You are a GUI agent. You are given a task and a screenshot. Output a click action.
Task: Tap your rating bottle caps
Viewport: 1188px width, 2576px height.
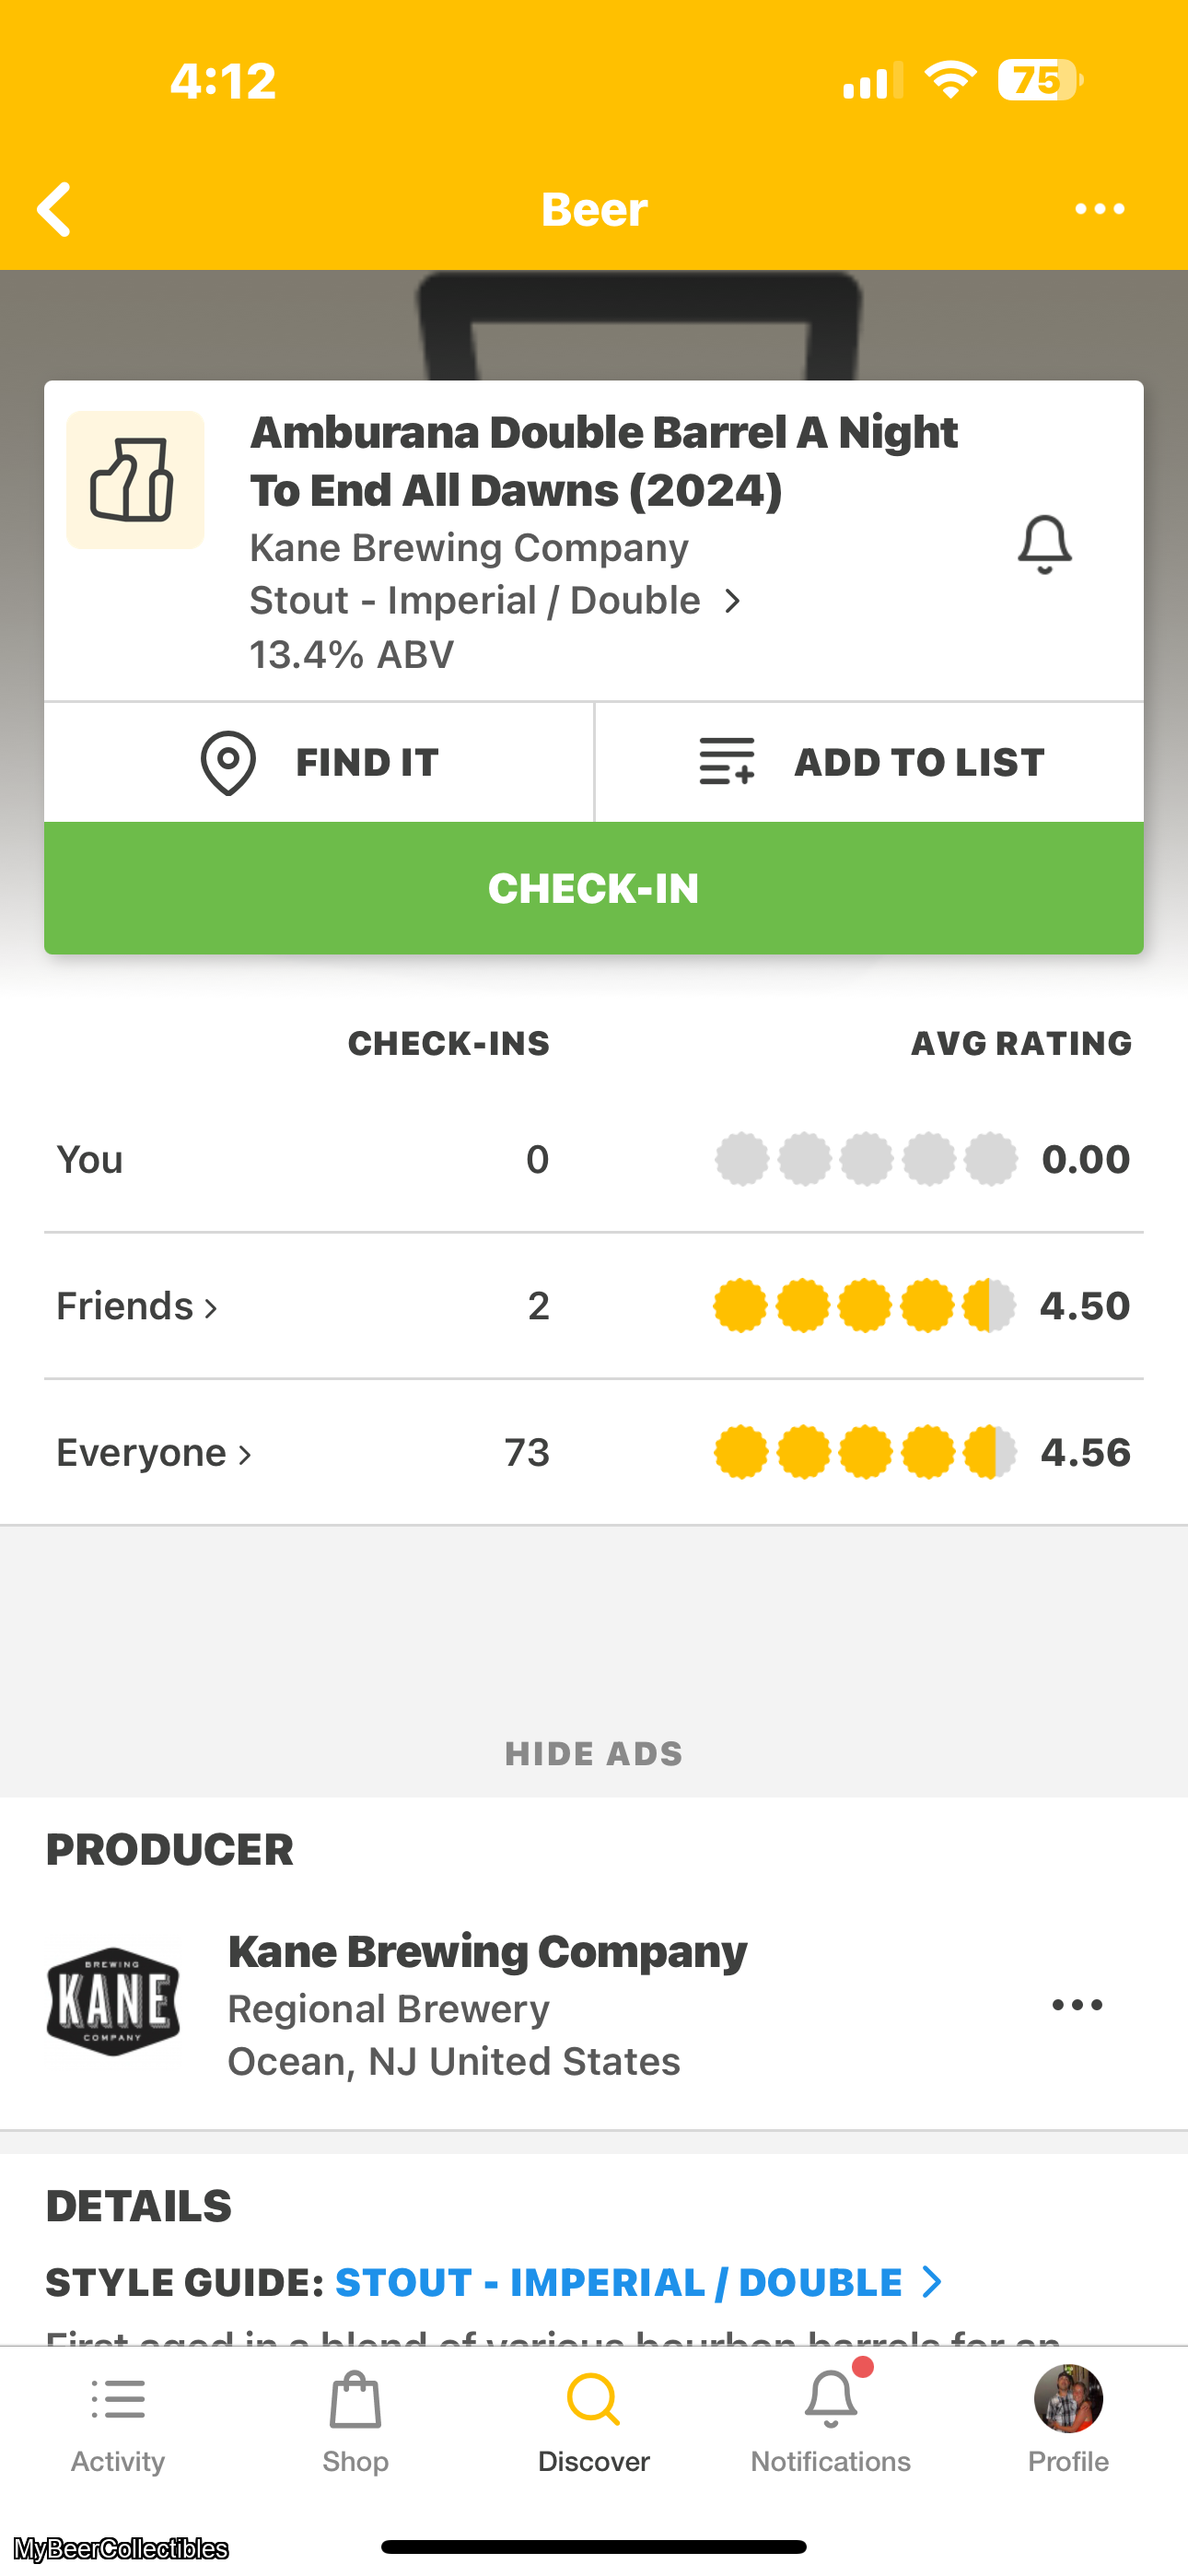coord(866,1160)
